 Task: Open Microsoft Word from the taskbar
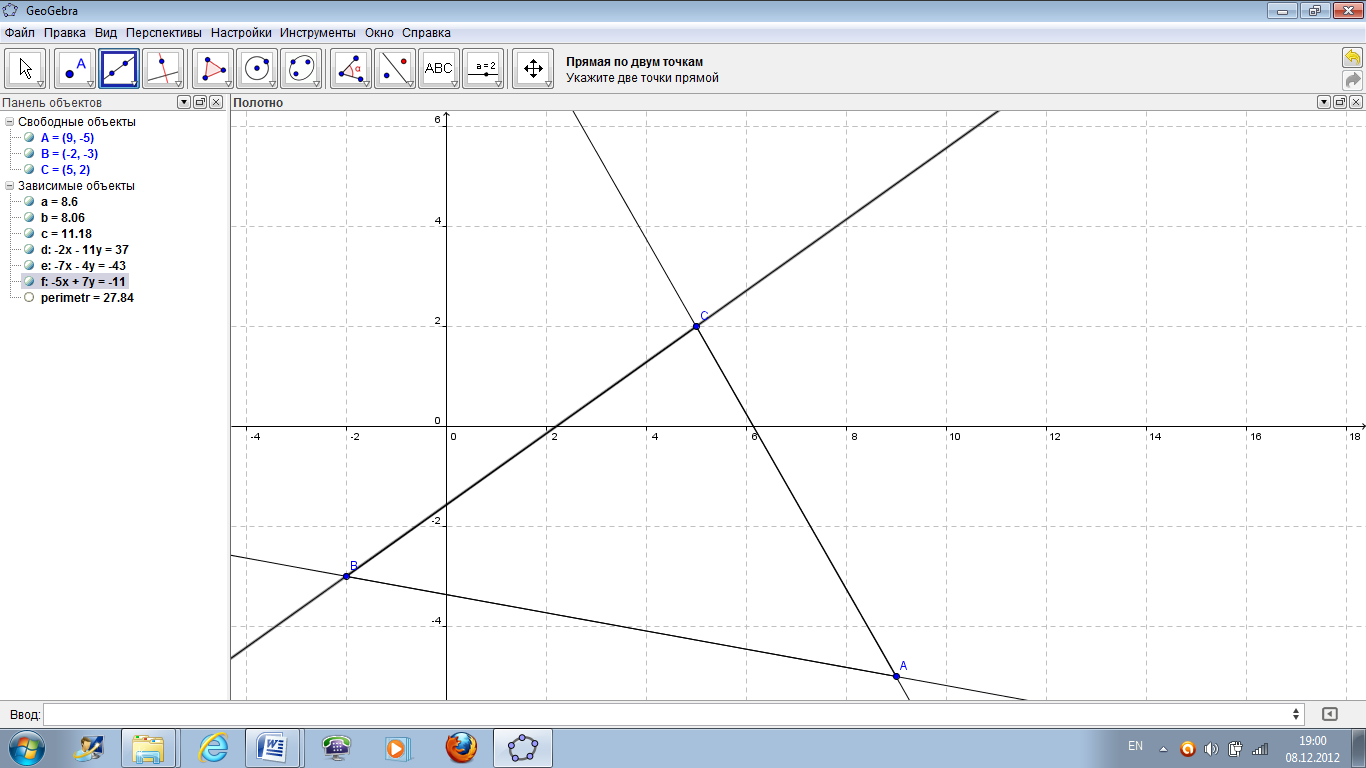[273, 747]
